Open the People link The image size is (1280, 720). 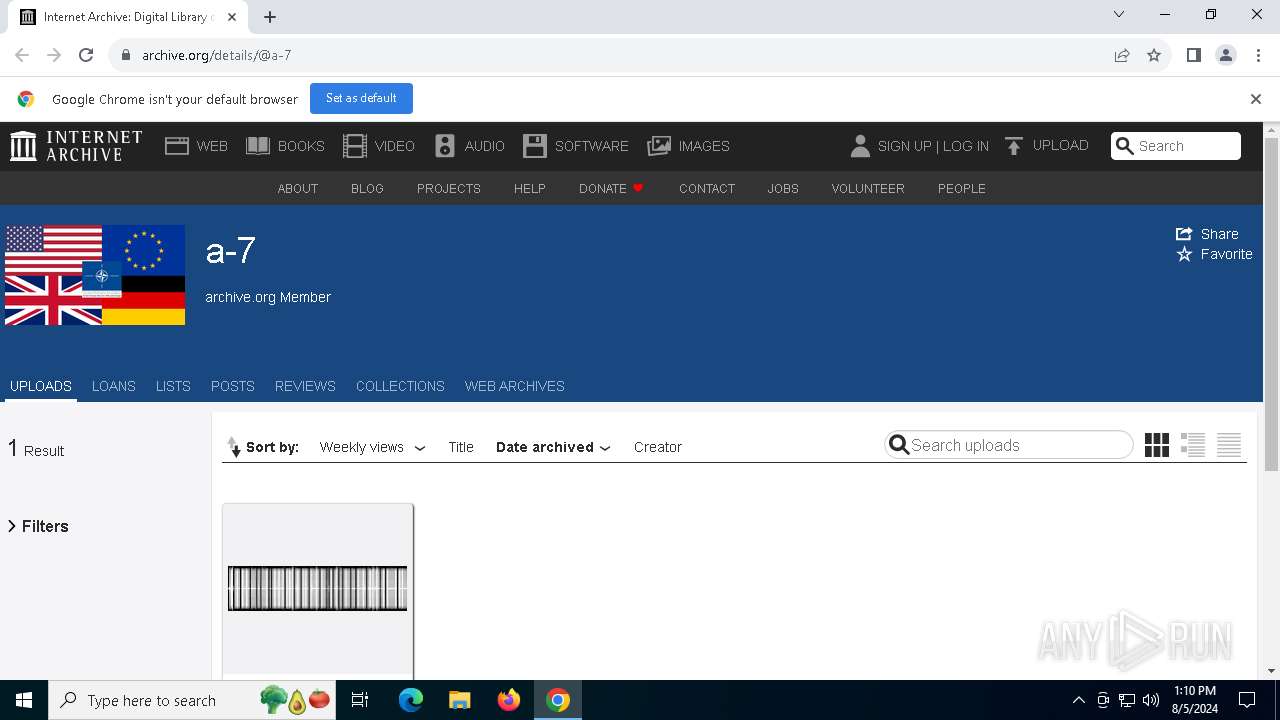click(962, 188)
